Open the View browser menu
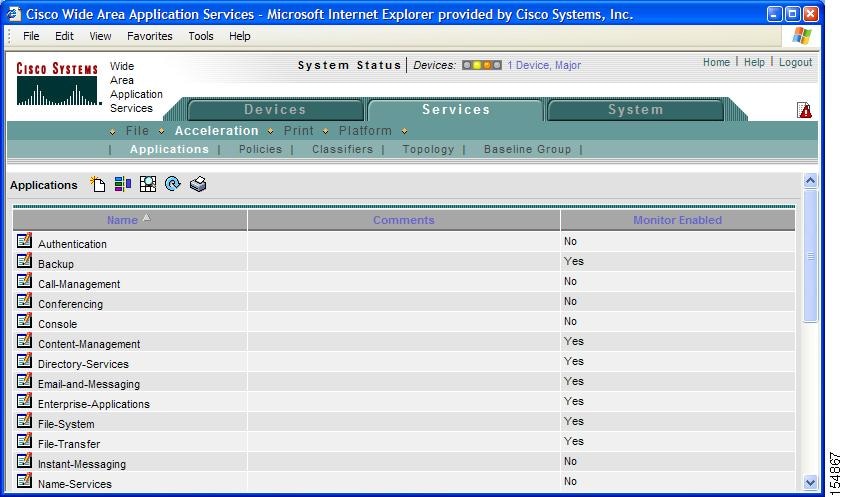 pyautogui.click(x=100, y=36)
